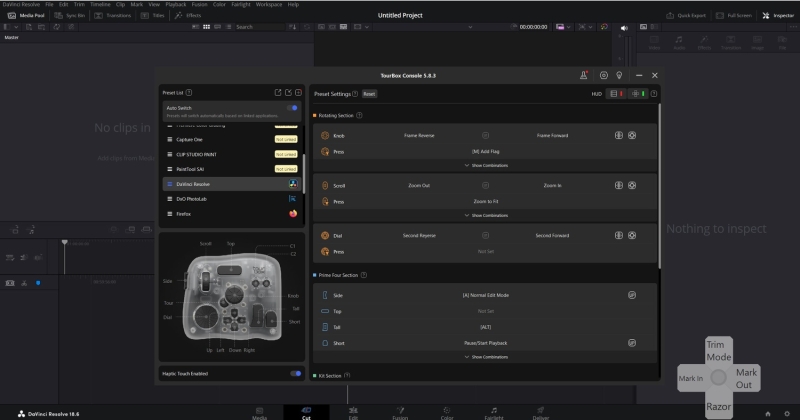Select the DaVinci Resolve preset
This screenshot has height=420, width=800.
(232, 184)
